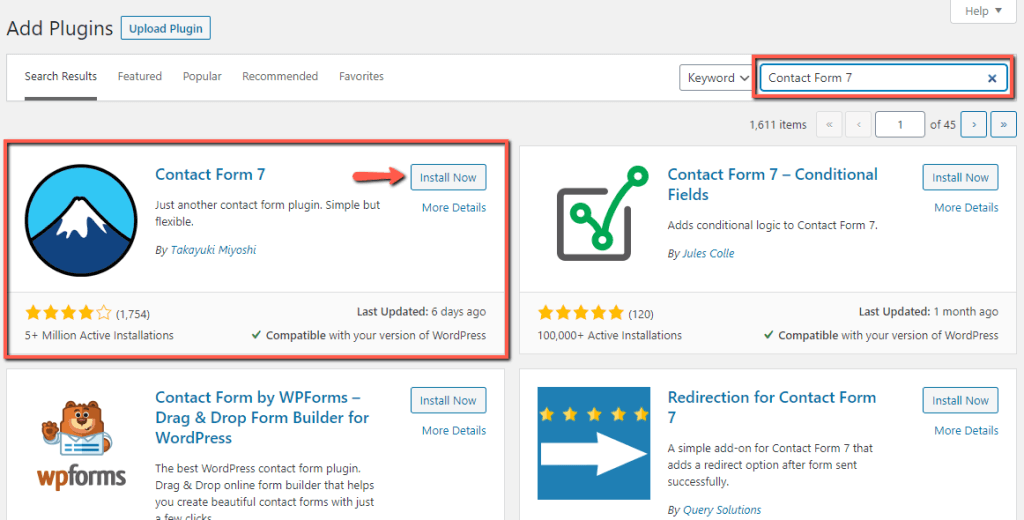Viewport: 1024px width, 520px height.
Task: Open More Details for Contact Form 7
Action: click(454, 208)
